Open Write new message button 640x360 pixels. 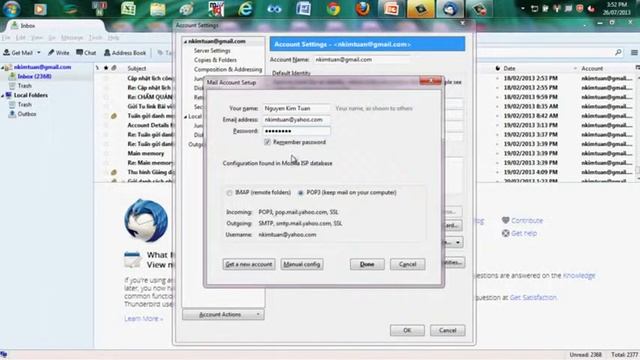coord(59,53)
